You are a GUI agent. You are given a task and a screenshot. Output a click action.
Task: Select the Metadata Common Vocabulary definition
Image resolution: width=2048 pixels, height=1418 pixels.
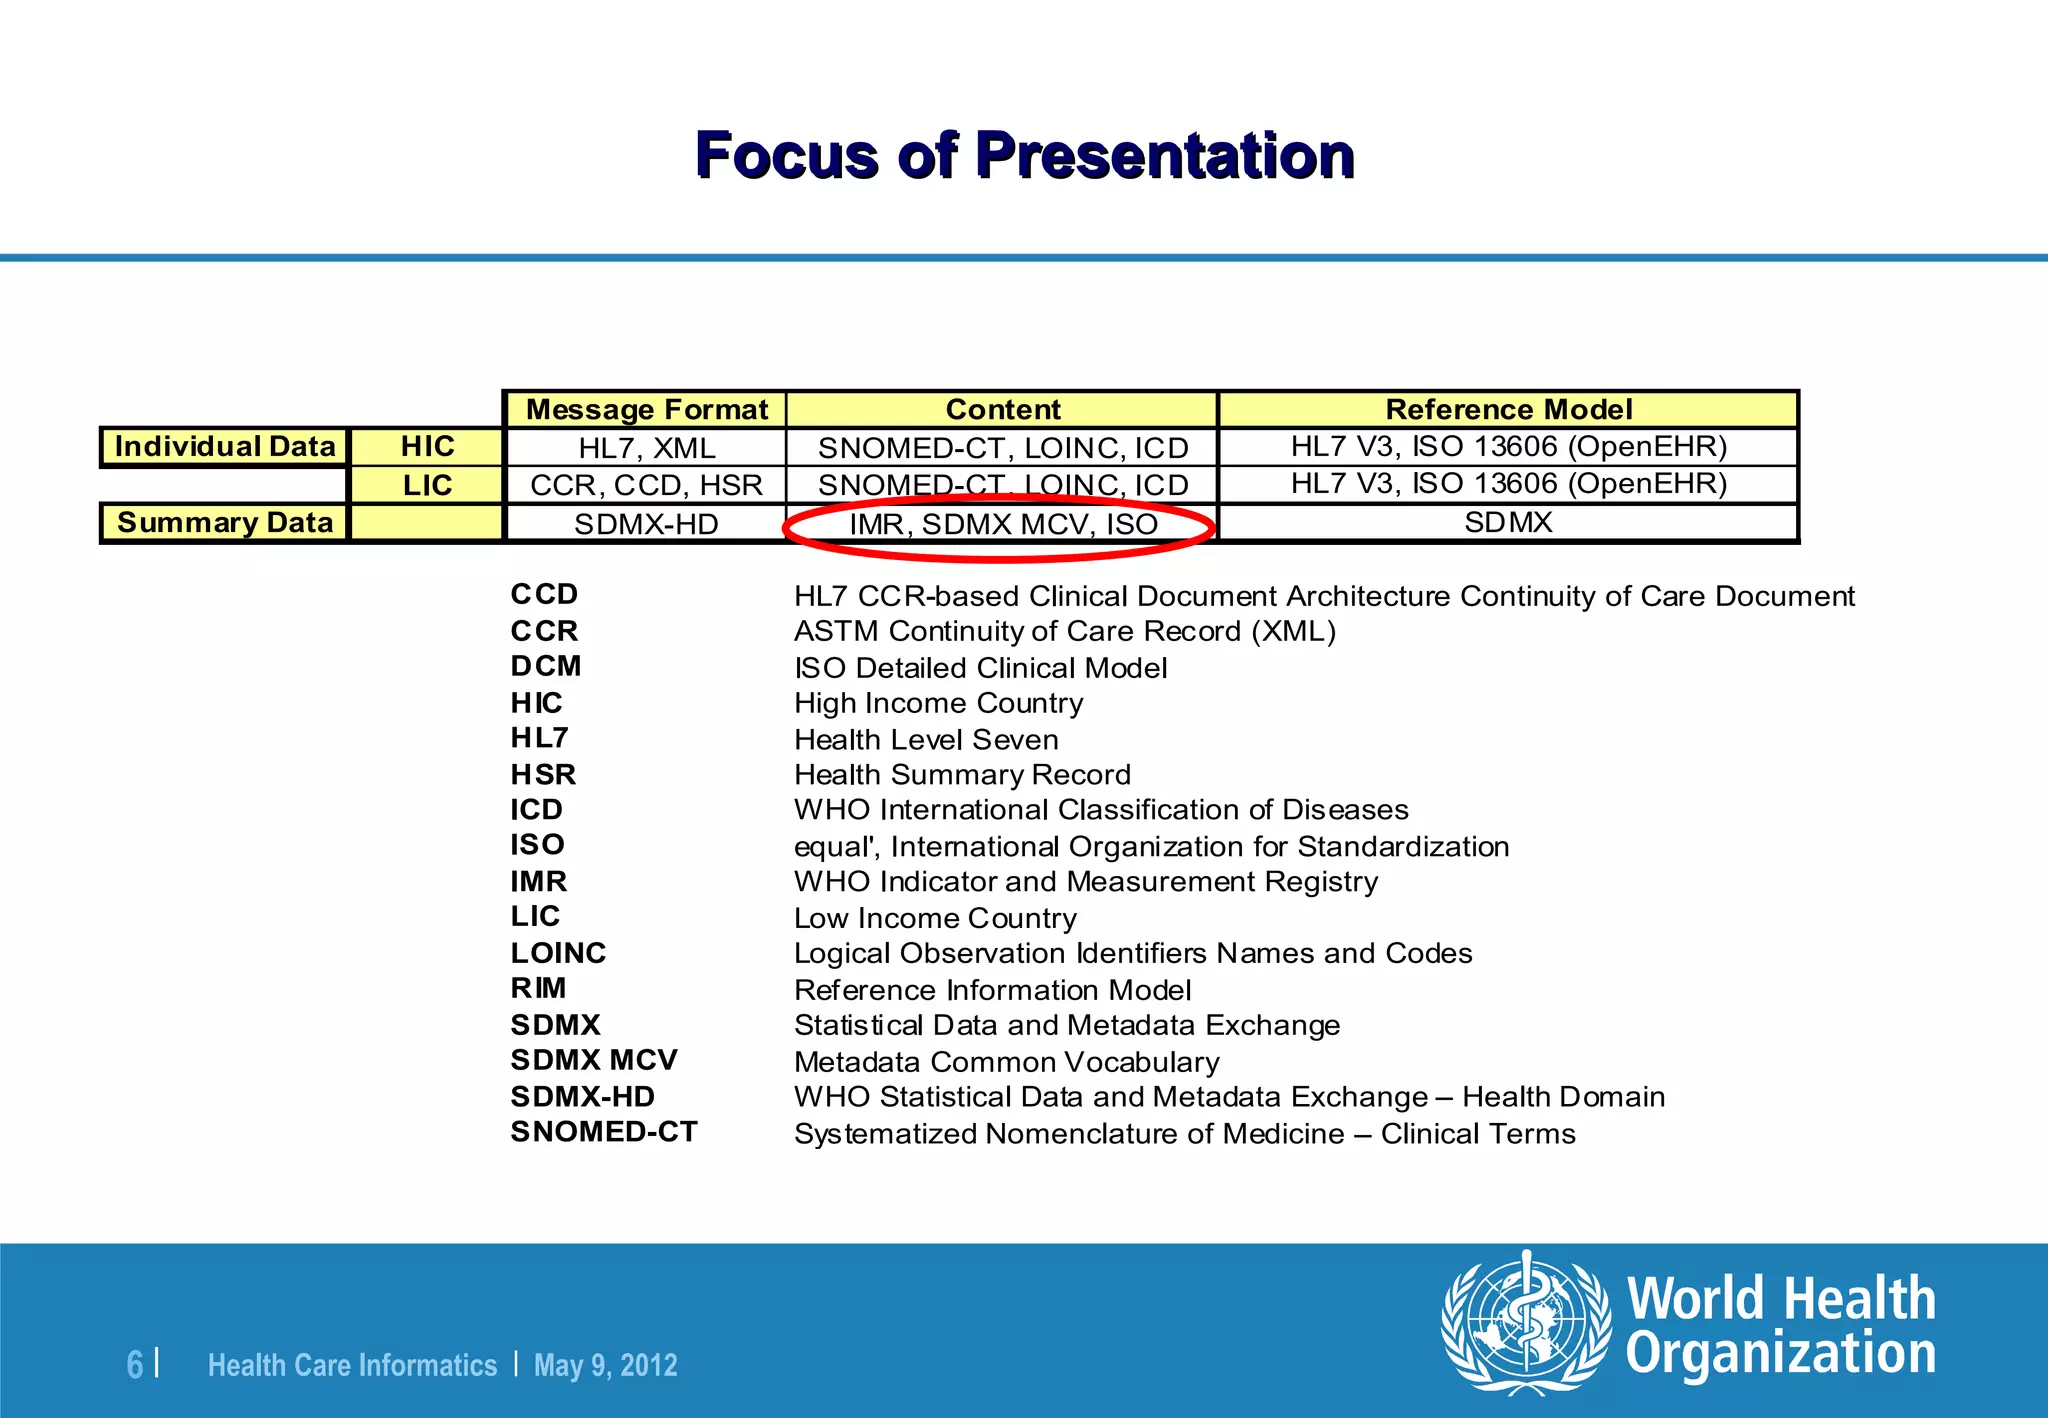(1007, 1062)
